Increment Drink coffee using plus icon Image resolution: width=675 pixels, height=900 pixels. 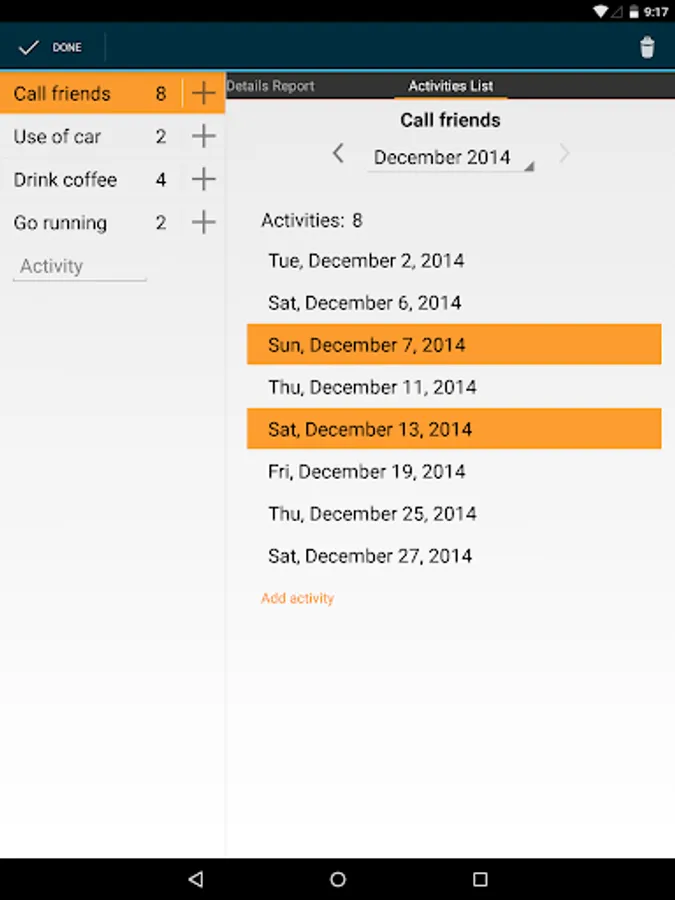(203, 180)
